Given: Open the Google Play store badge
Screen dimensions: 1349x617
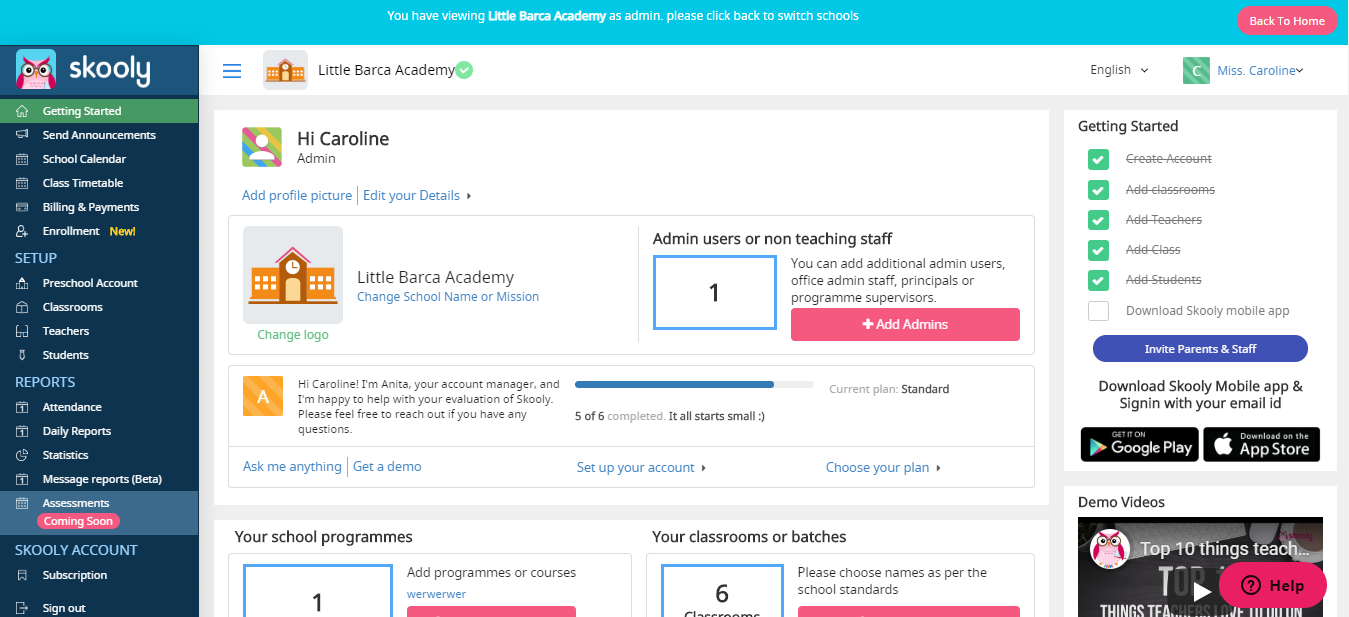Looking at the screenshot, I should pyautogui.click(x=1138, y=445).
